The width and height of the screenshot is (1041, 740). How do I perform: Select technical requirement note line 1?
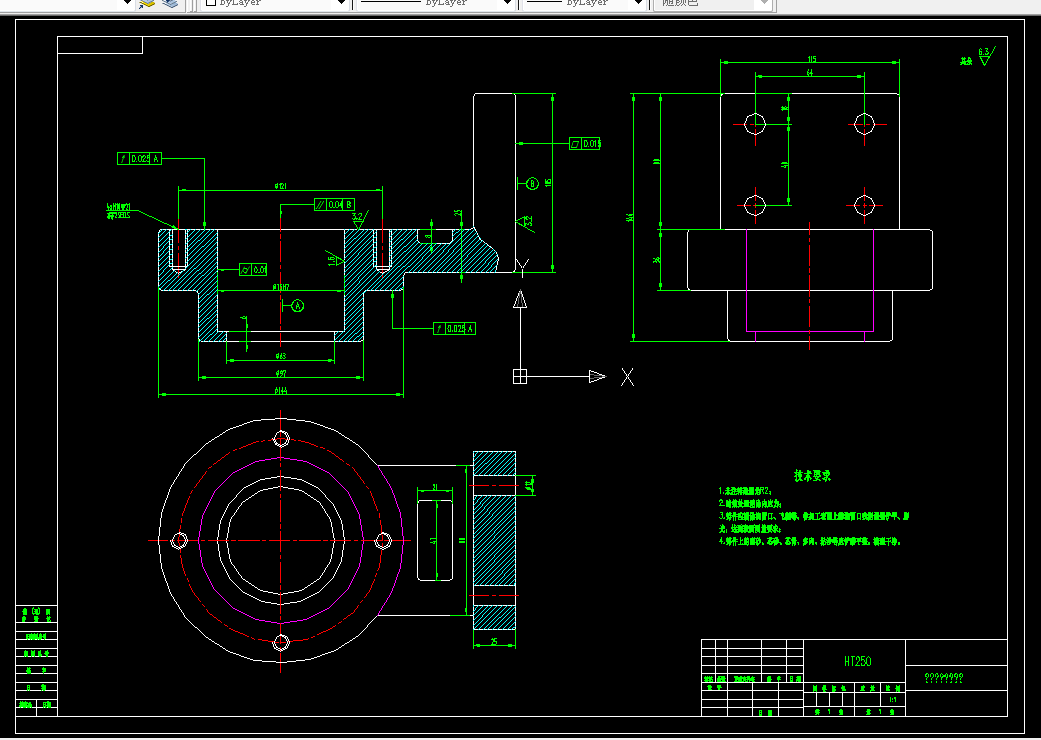click(746, 491)
